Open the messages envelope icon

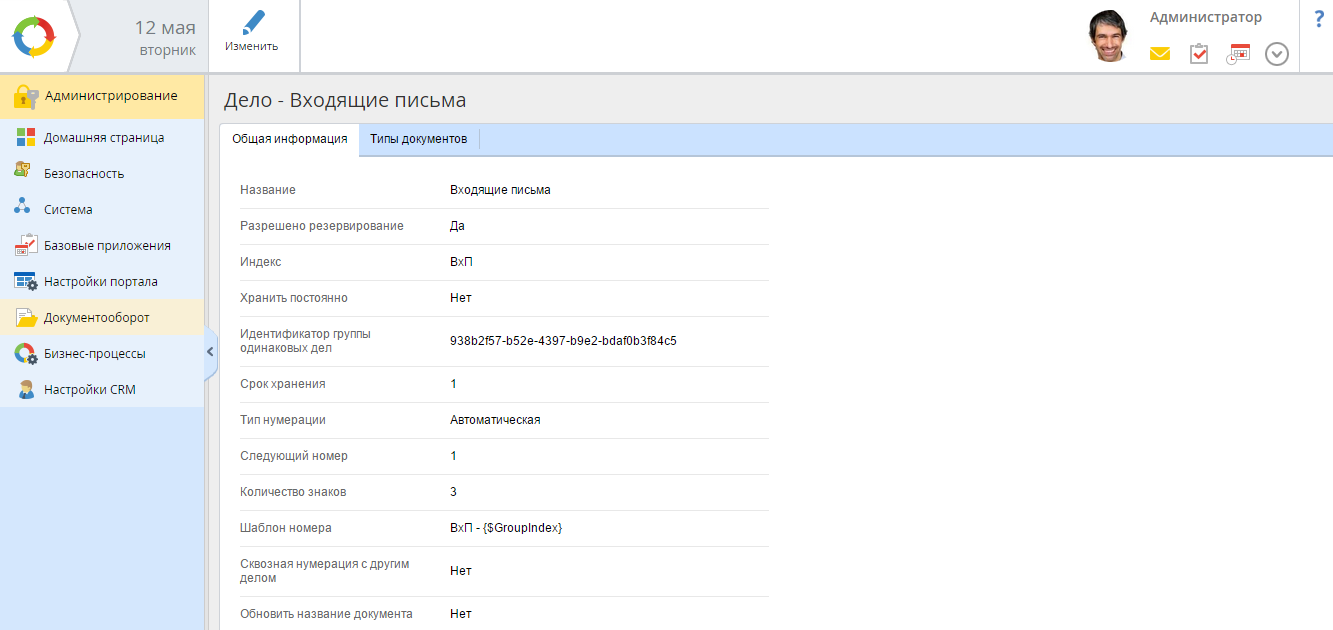pos(1159,54)
